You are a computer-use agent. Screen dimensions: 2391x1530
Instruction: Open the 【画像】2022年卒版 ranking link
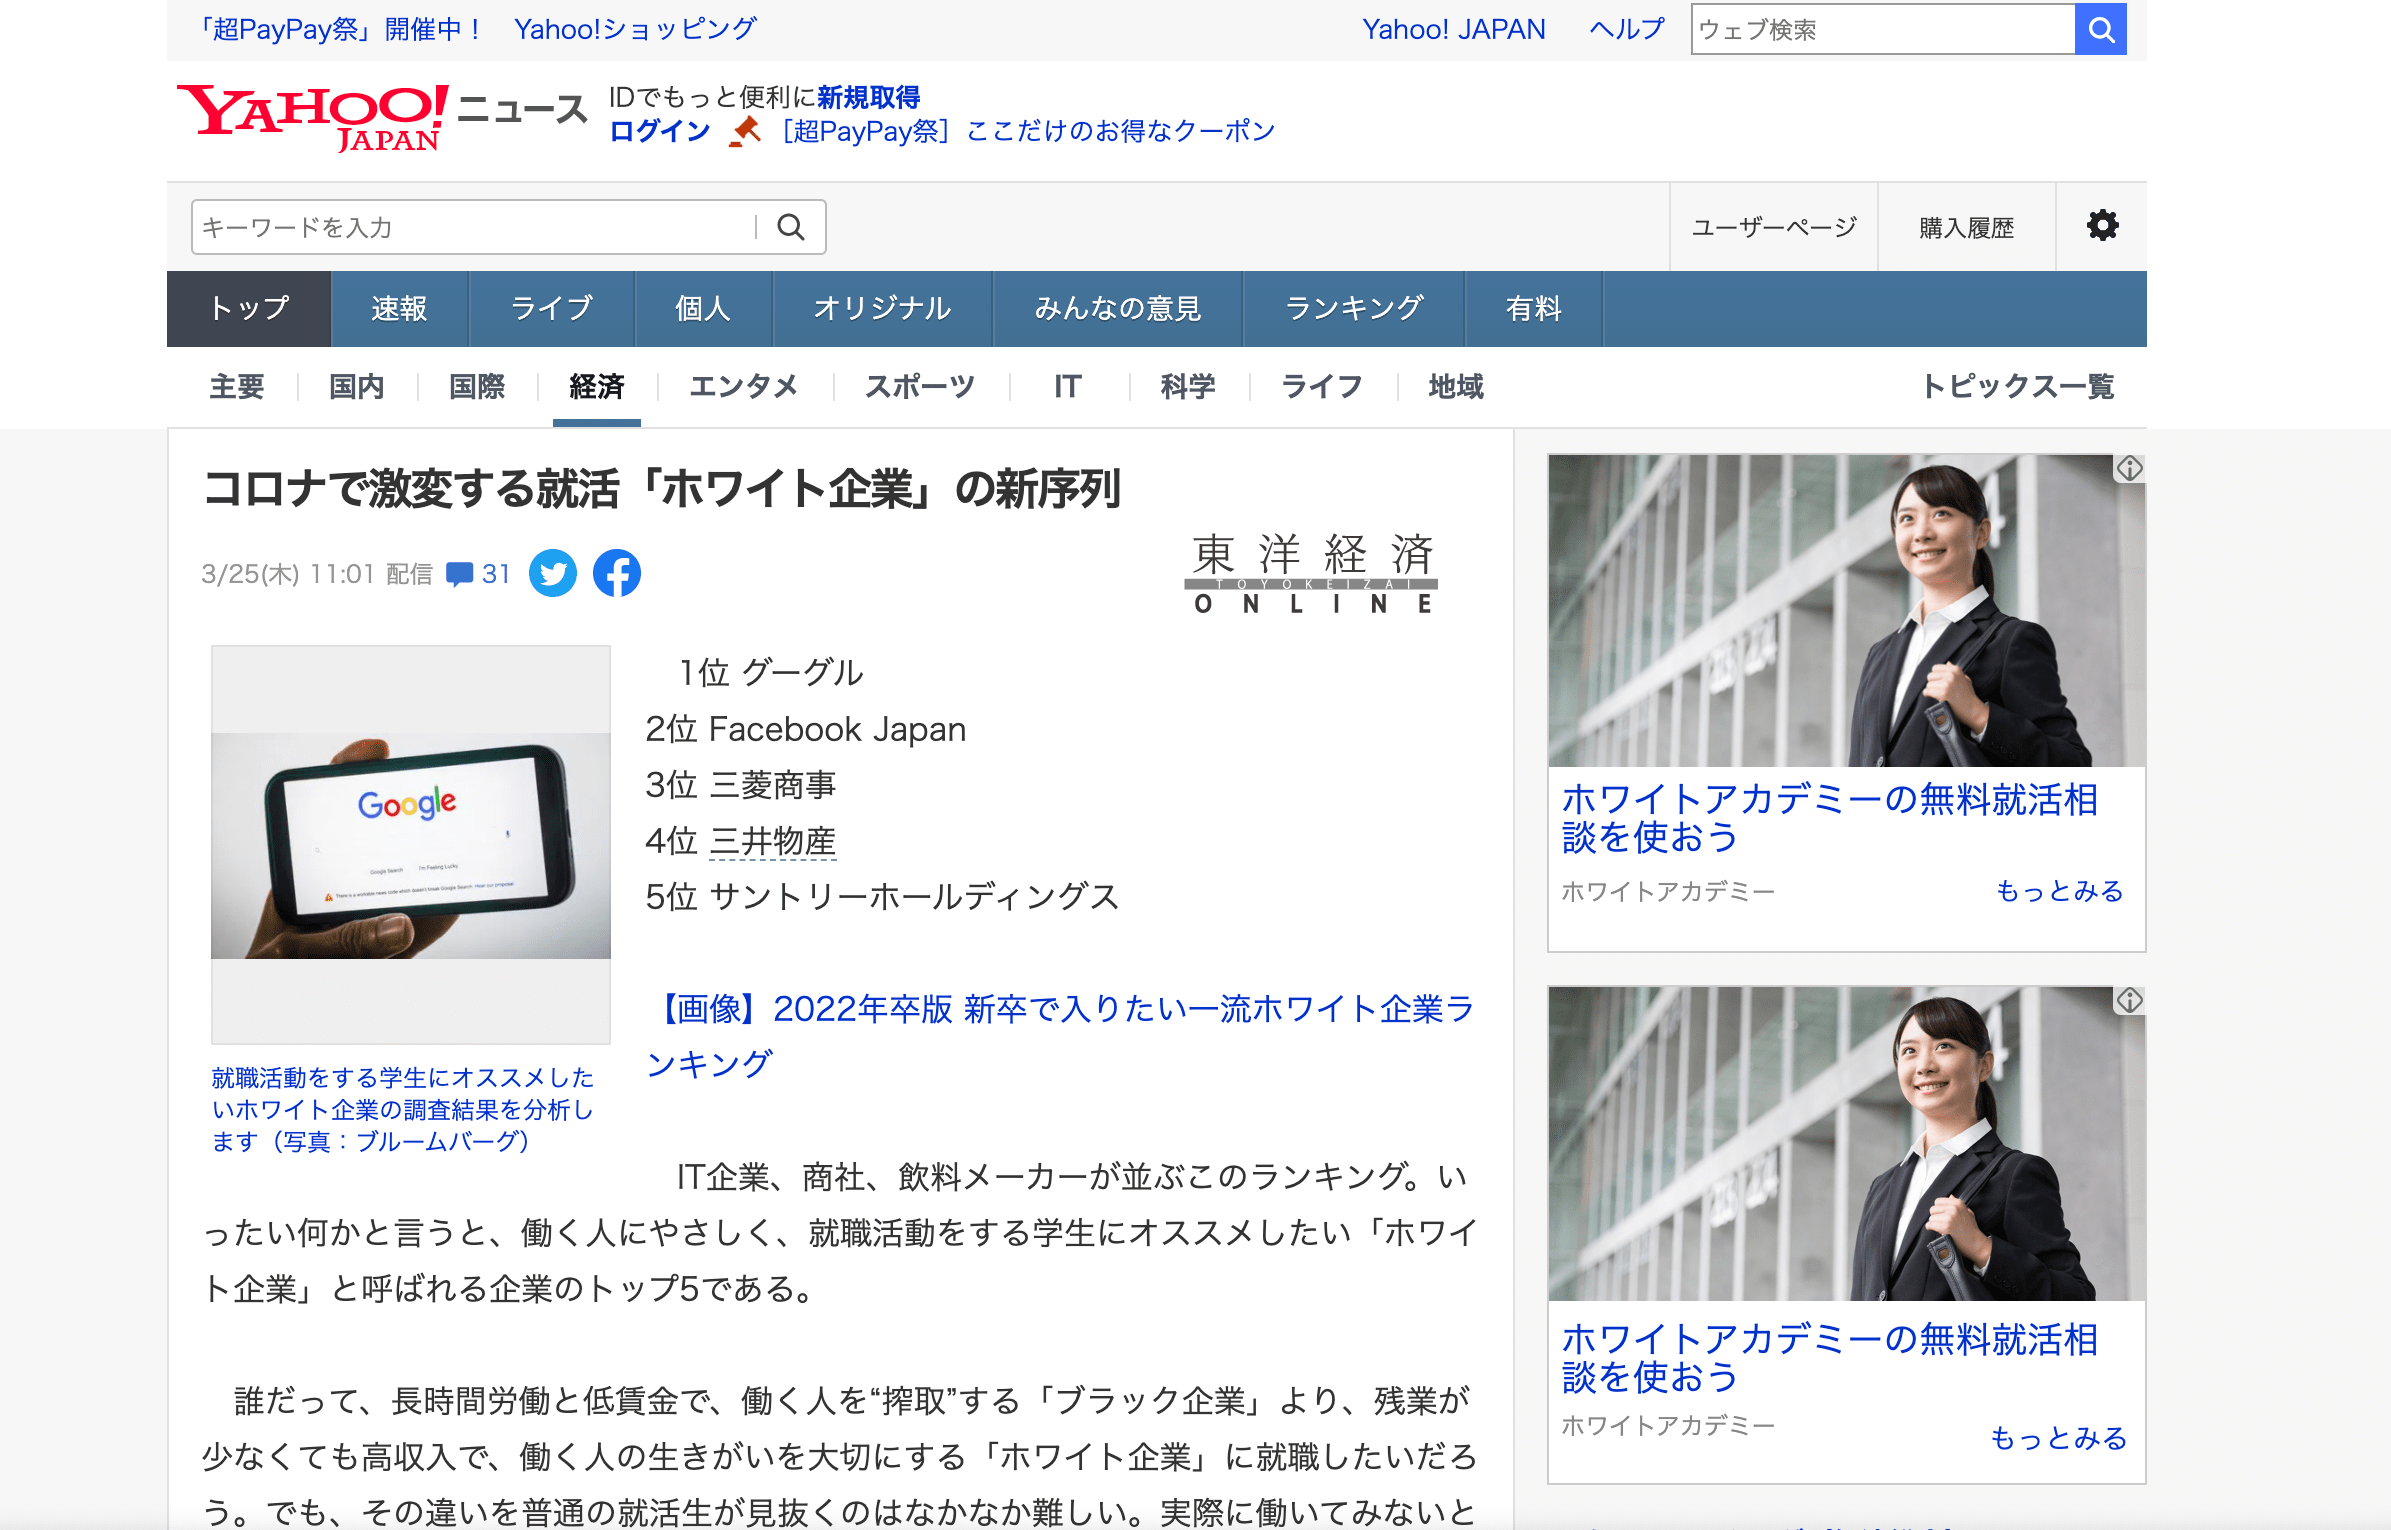(1061, 1036)
